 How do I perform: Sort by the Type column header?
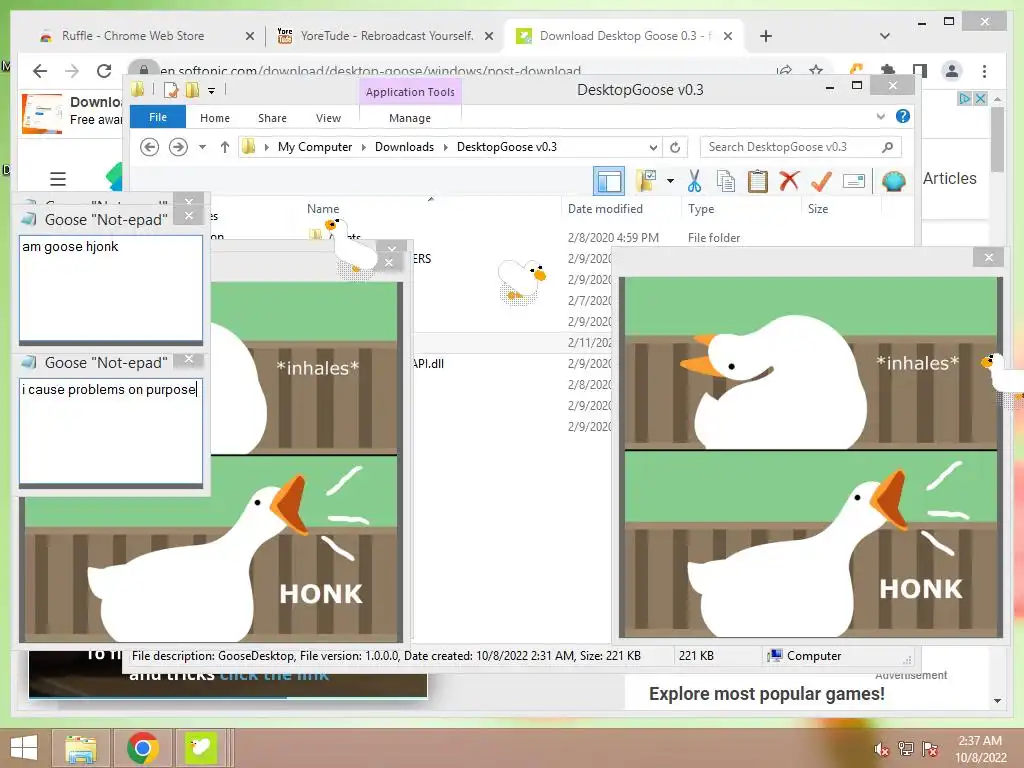pyautogui.click(x=701, y=209)
